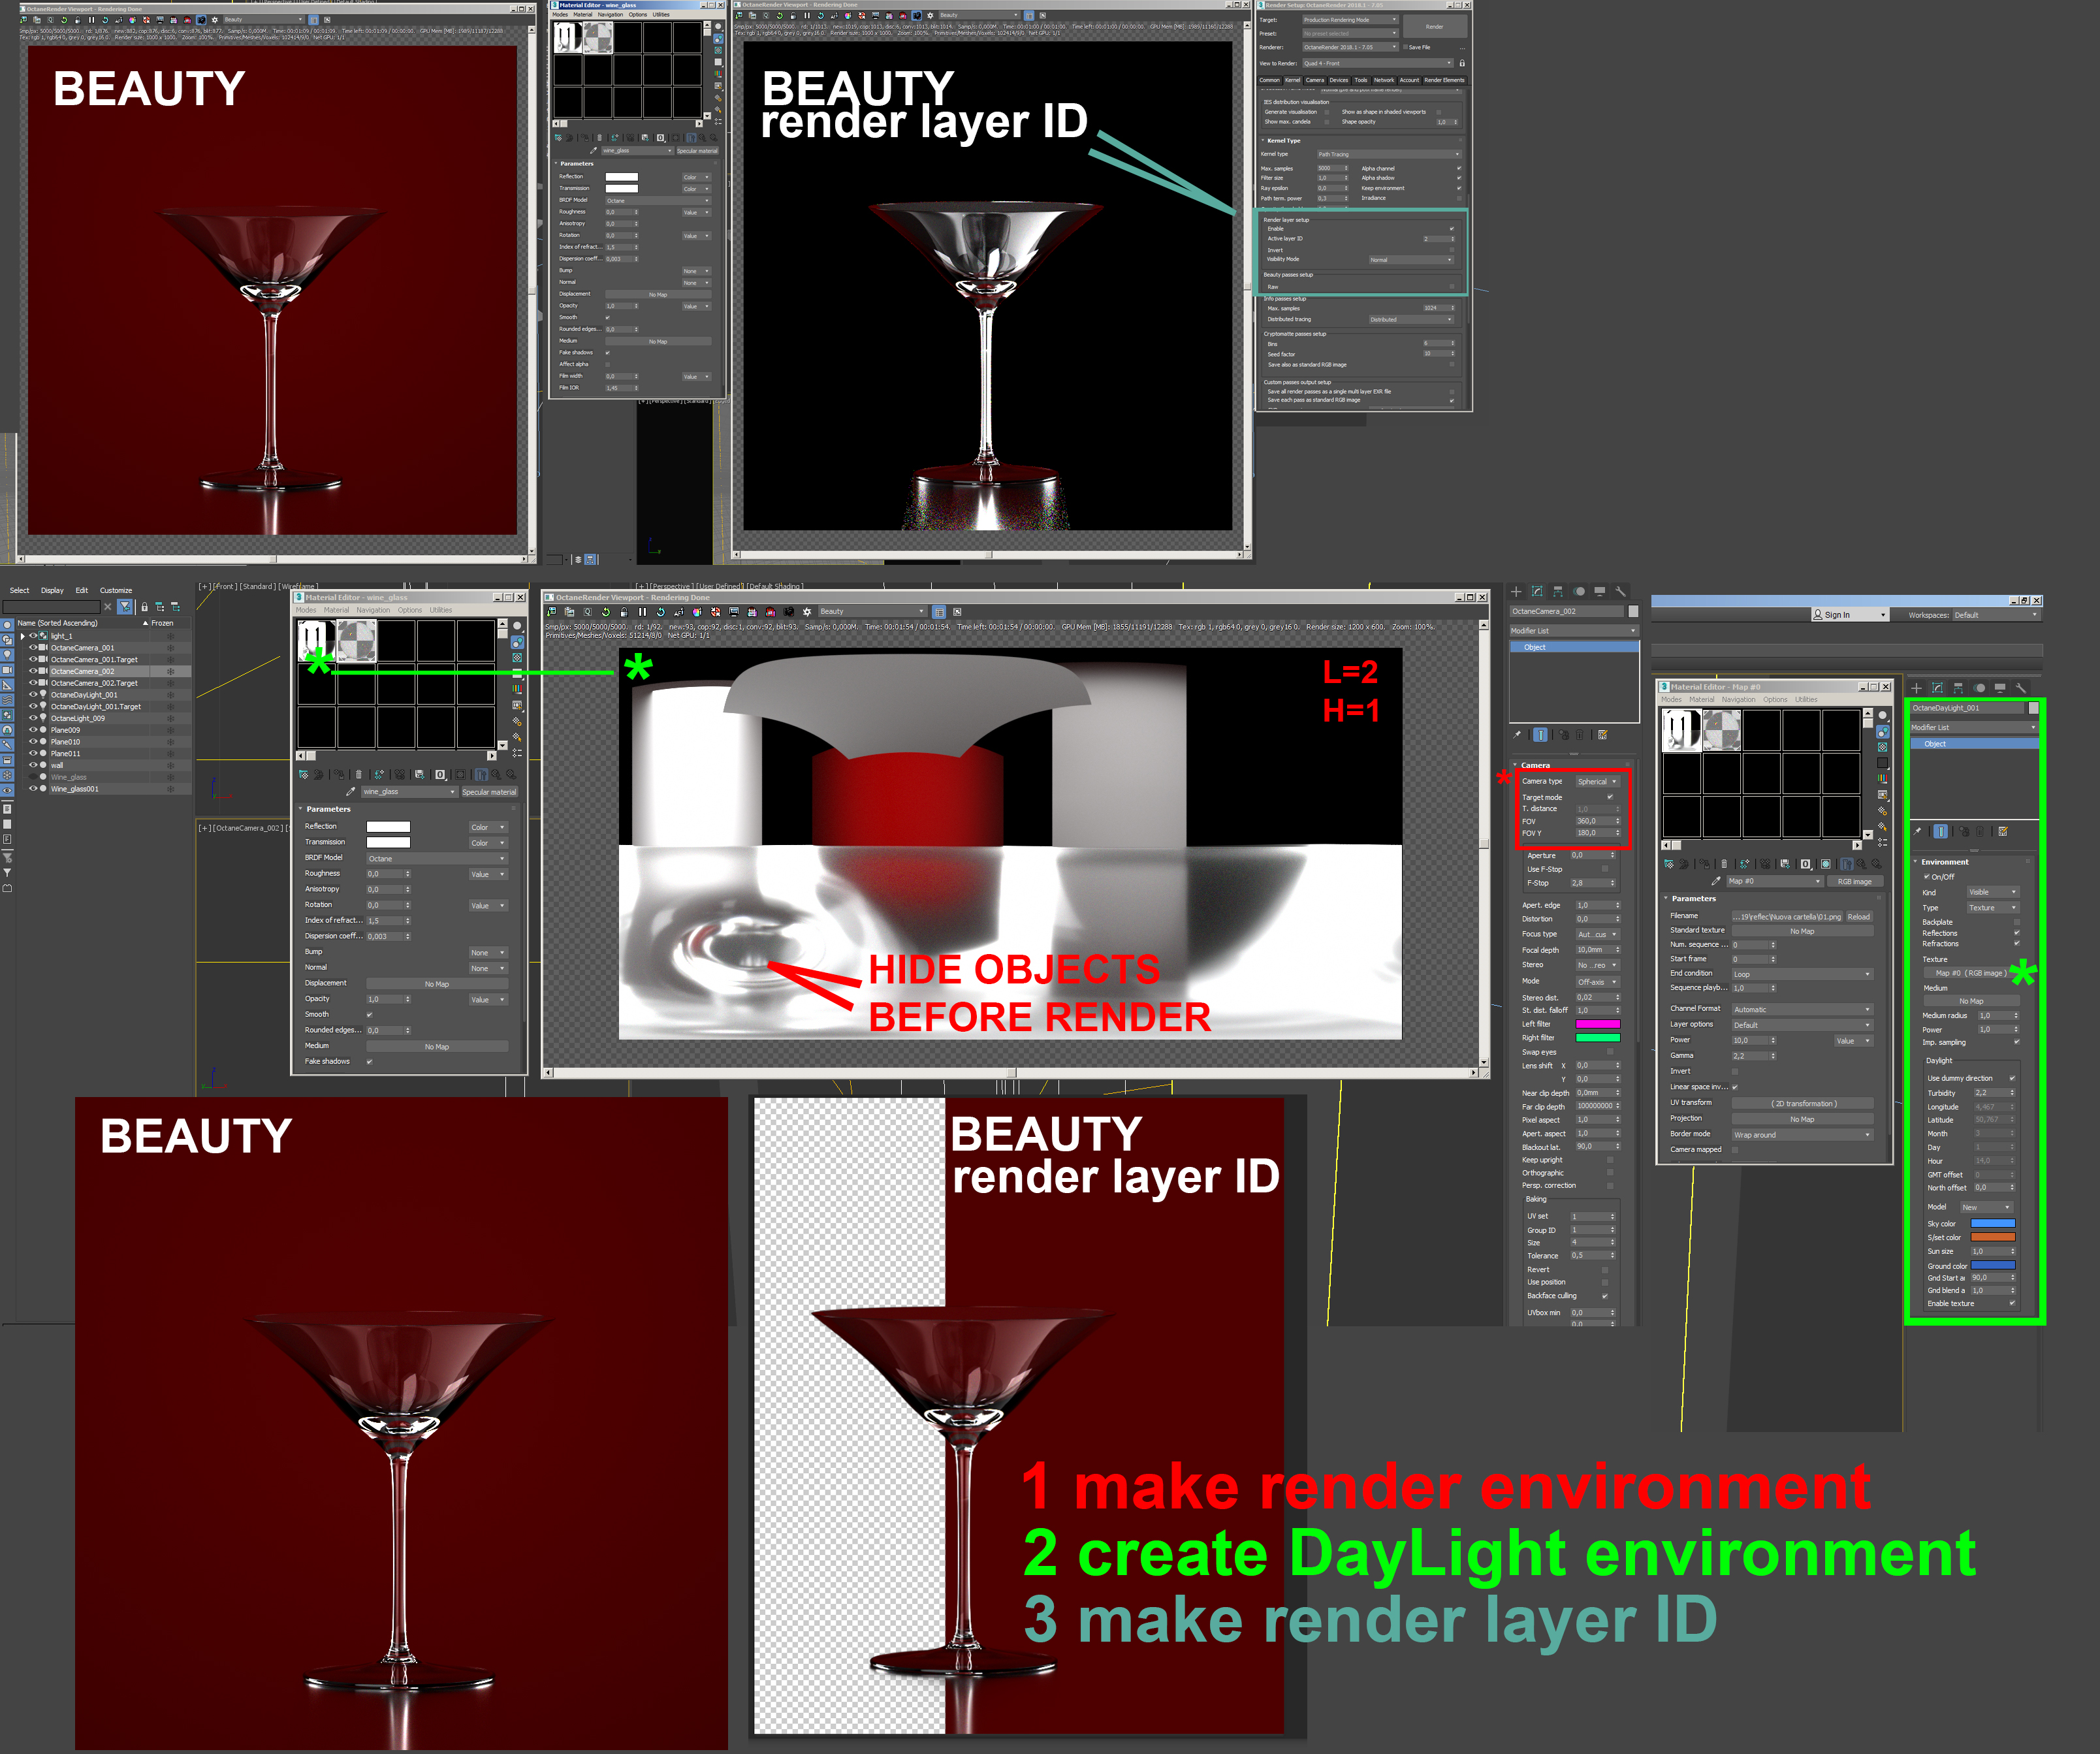The height and width of the screenshot is (1754, 2100).
Task: Enable the Use F-Stop checkbox
Action: tap(1605, 869)
